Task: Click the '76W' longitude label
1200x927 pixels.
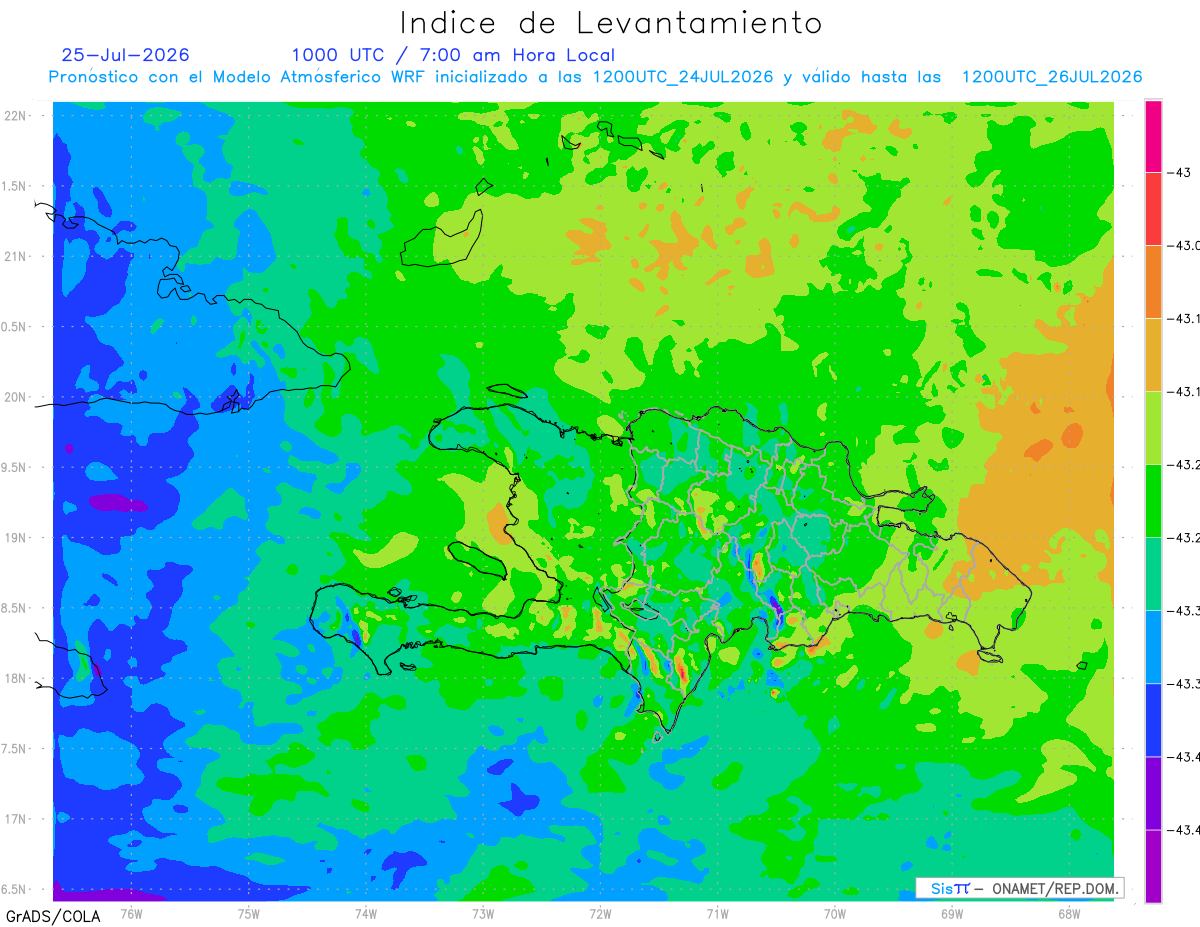Action: coord(131,913)
